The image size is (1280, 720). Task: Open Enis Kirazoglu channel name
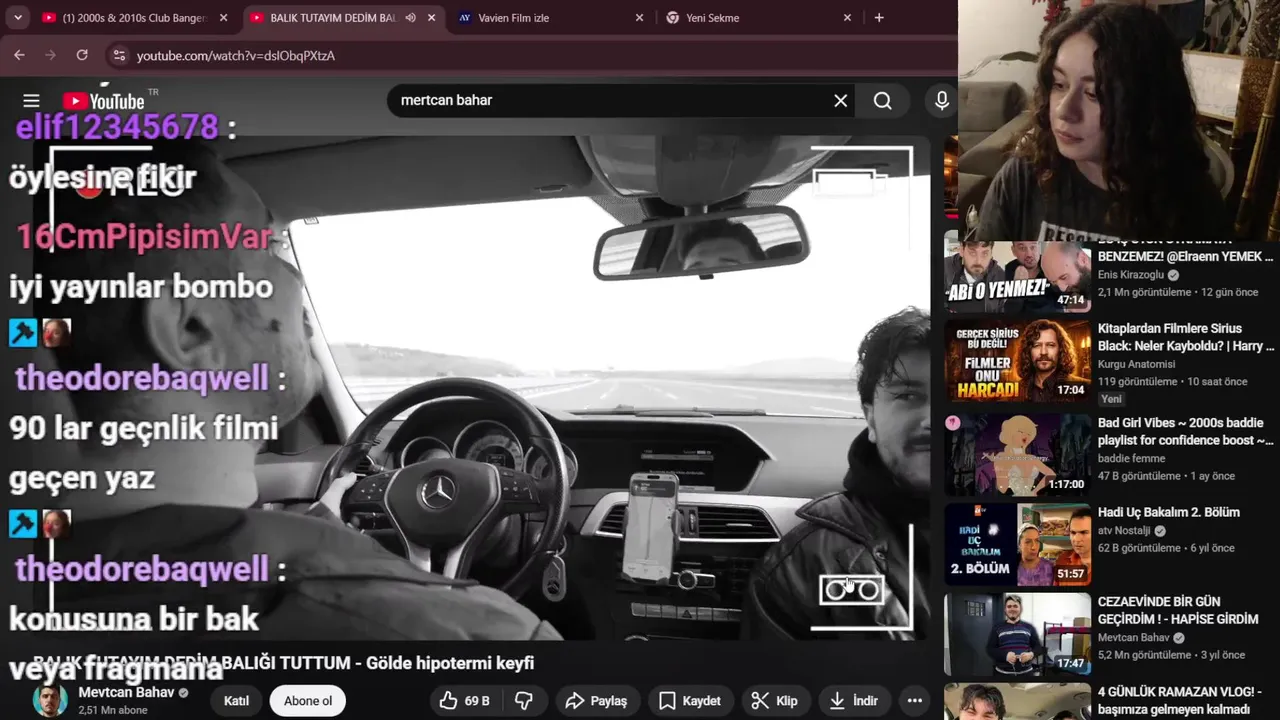pyautogui.click(x=1131, y=275)
